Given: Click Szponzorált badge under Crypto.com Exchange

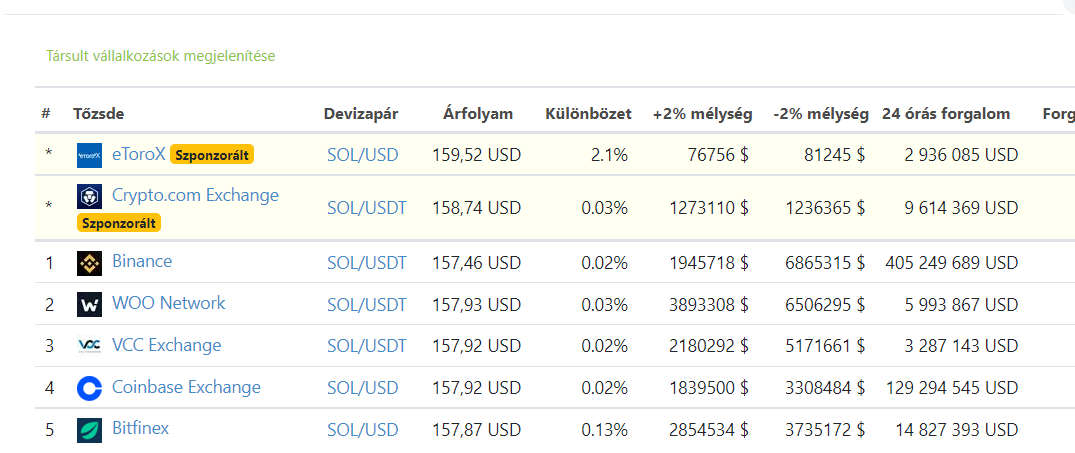Looking at the screenshot, I should 119,223.
